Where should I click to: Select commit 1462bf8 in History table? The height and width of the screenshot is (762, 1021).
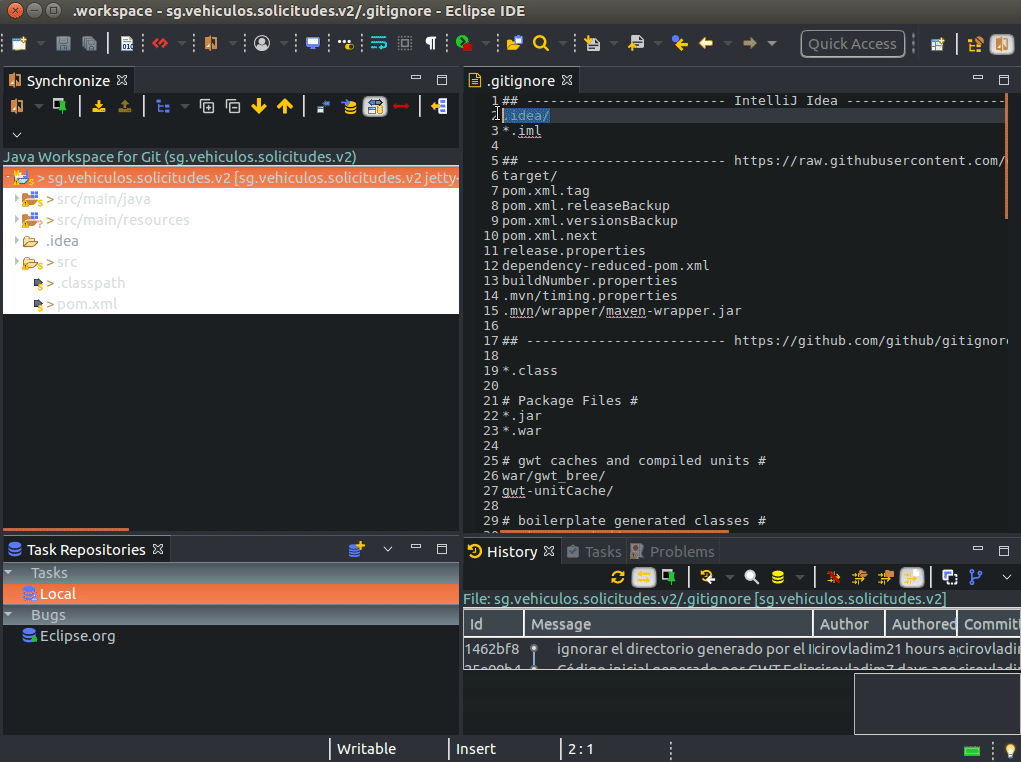coord(741,649)
